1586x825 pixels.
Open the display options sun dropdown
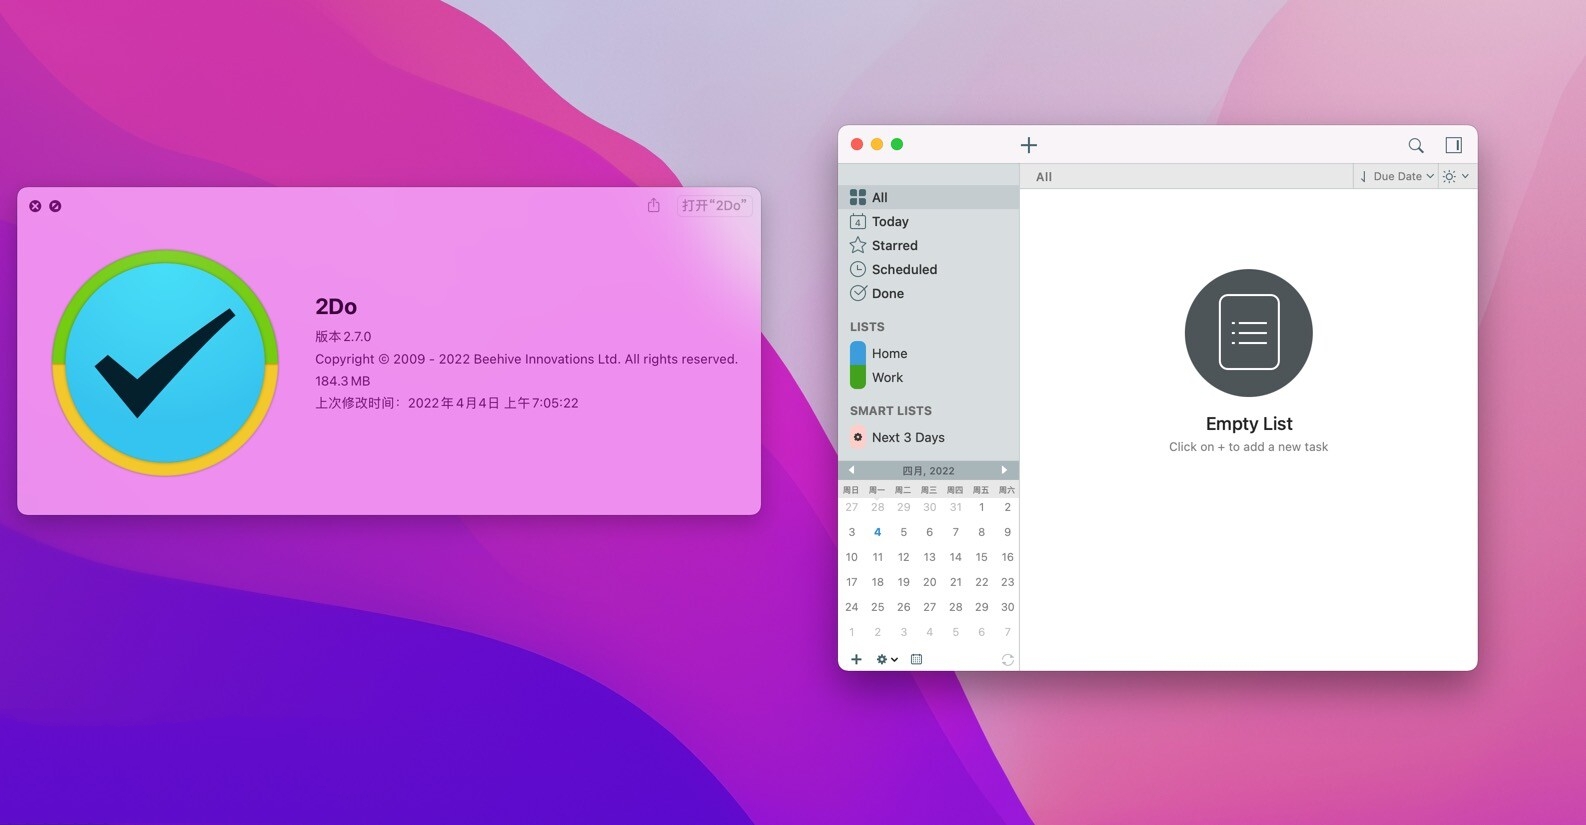1456,176
